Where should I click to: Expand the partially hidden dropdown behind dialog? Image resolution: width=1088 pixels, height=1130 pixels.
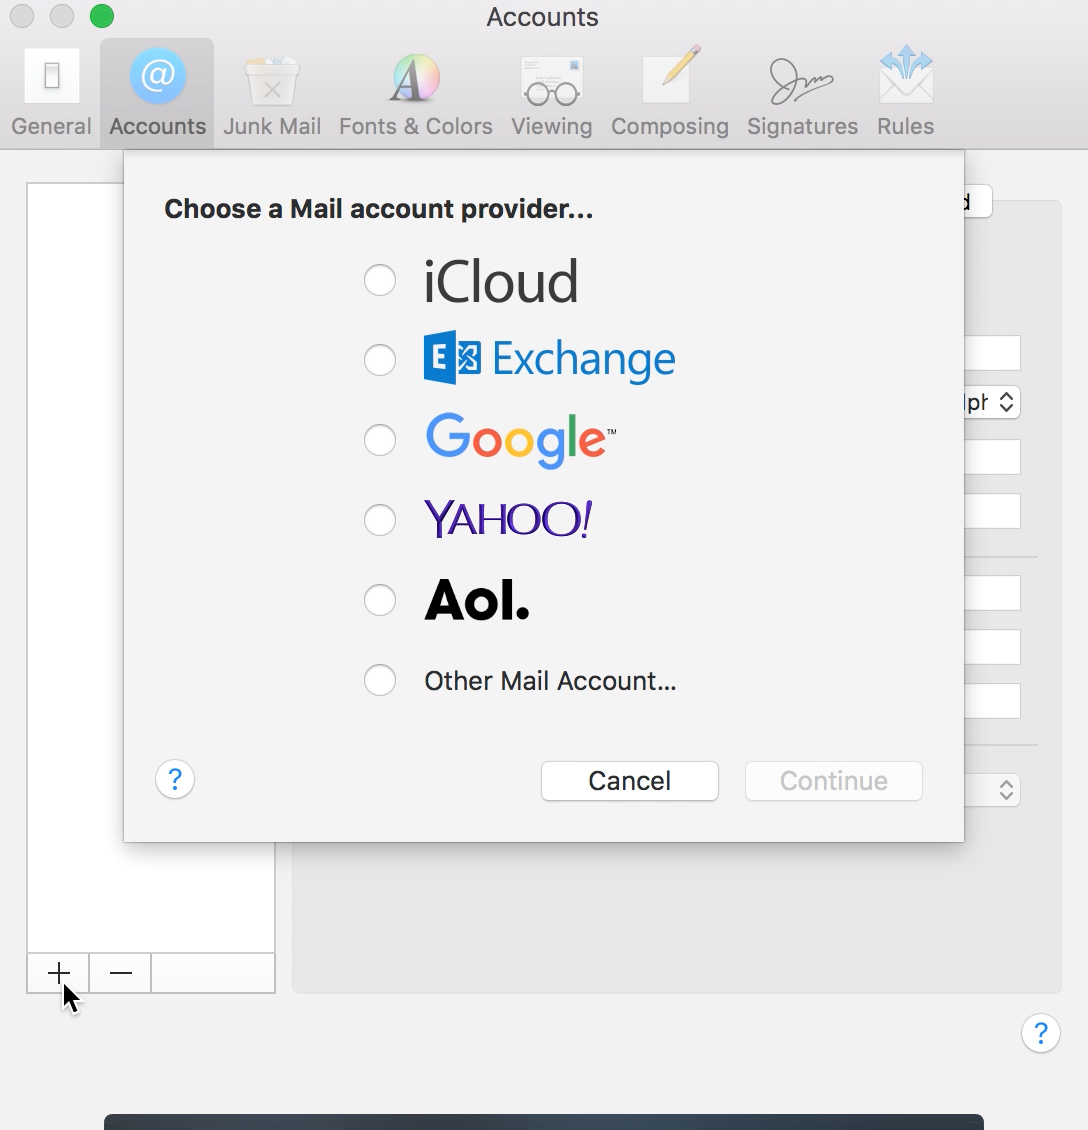pos(992,402)
